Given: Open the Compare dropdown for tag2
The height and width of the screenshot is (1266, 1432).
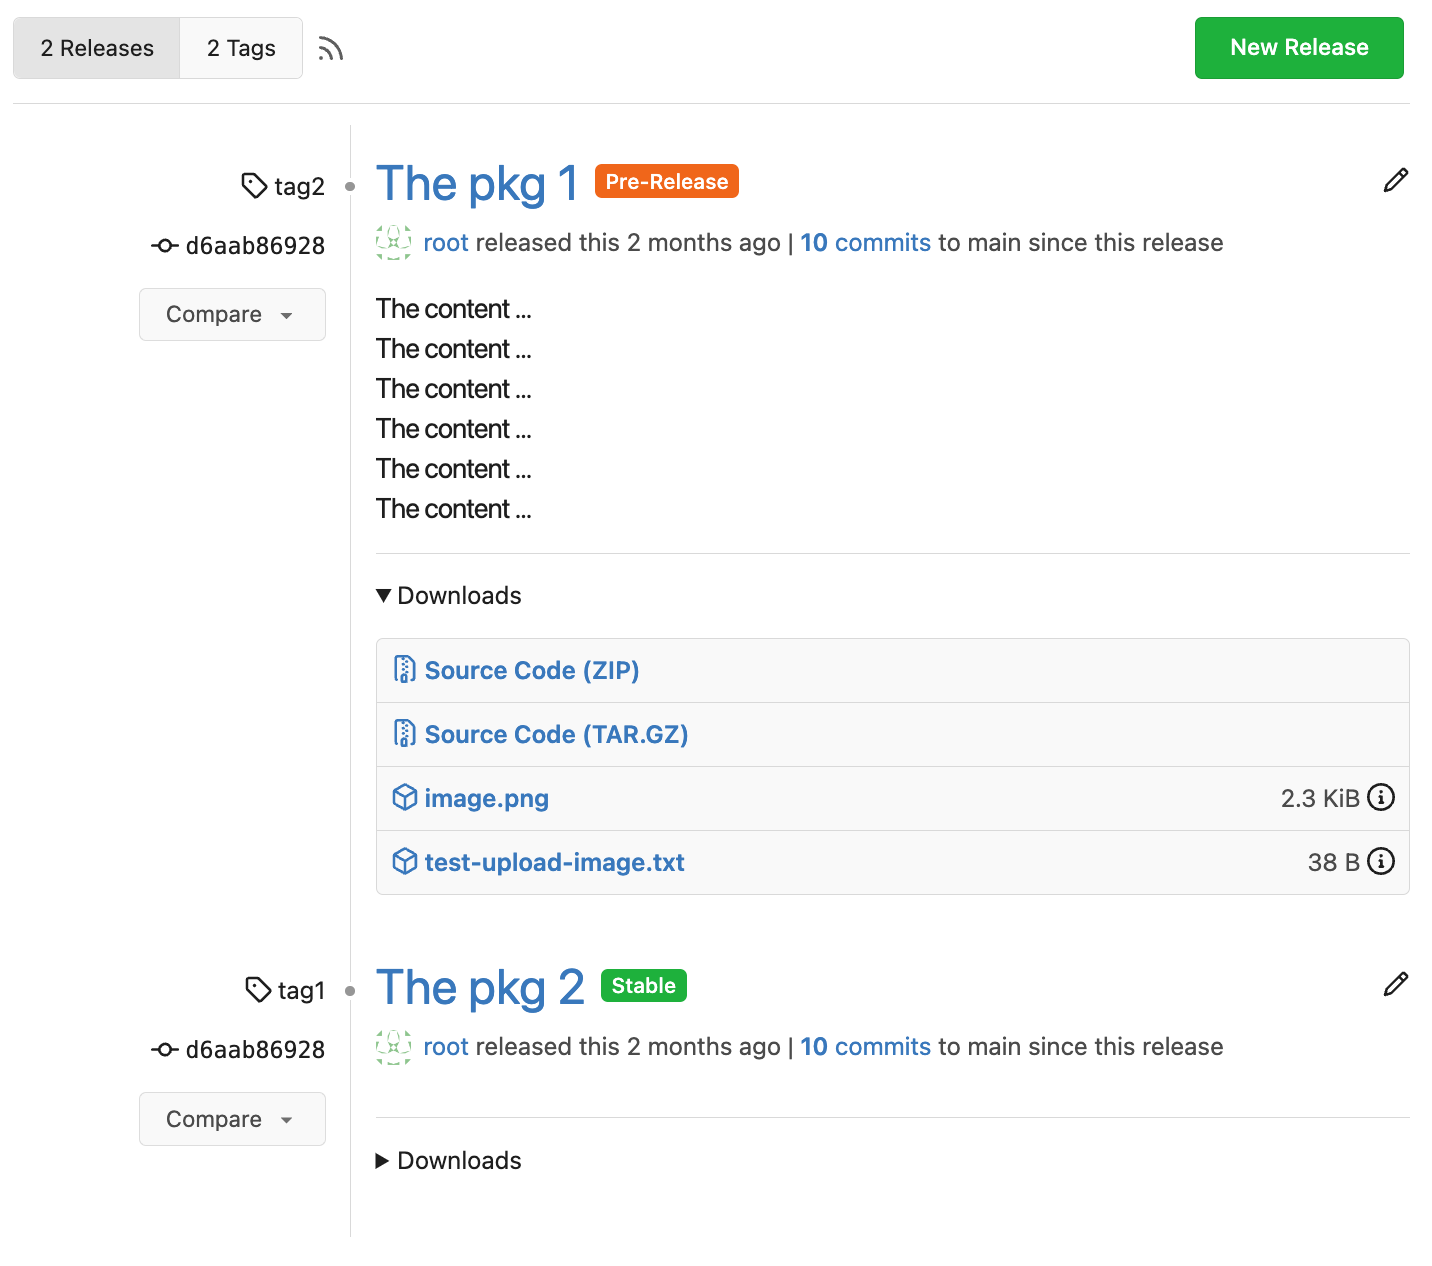Looking at the screenshot, I should [232, 315].
